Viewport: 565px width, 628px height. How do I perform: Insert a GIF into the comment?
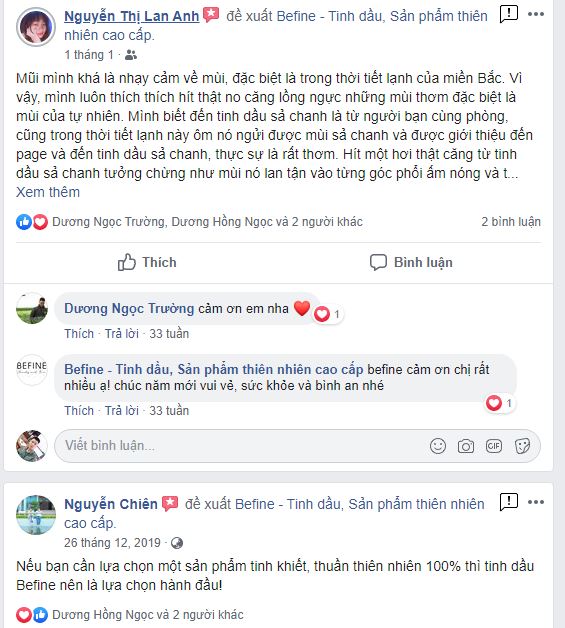click(x=494, y=446)
